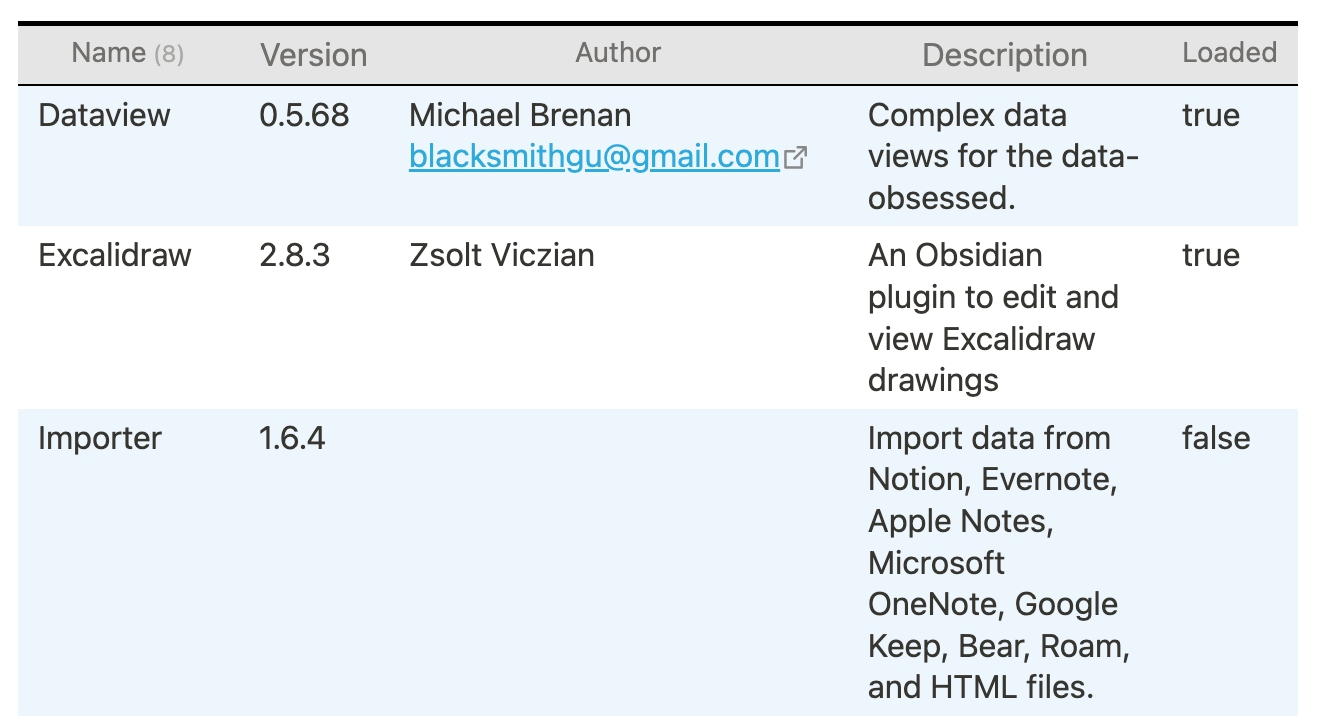
Task: Select the Importer description text
Action: tap(999, 562)
